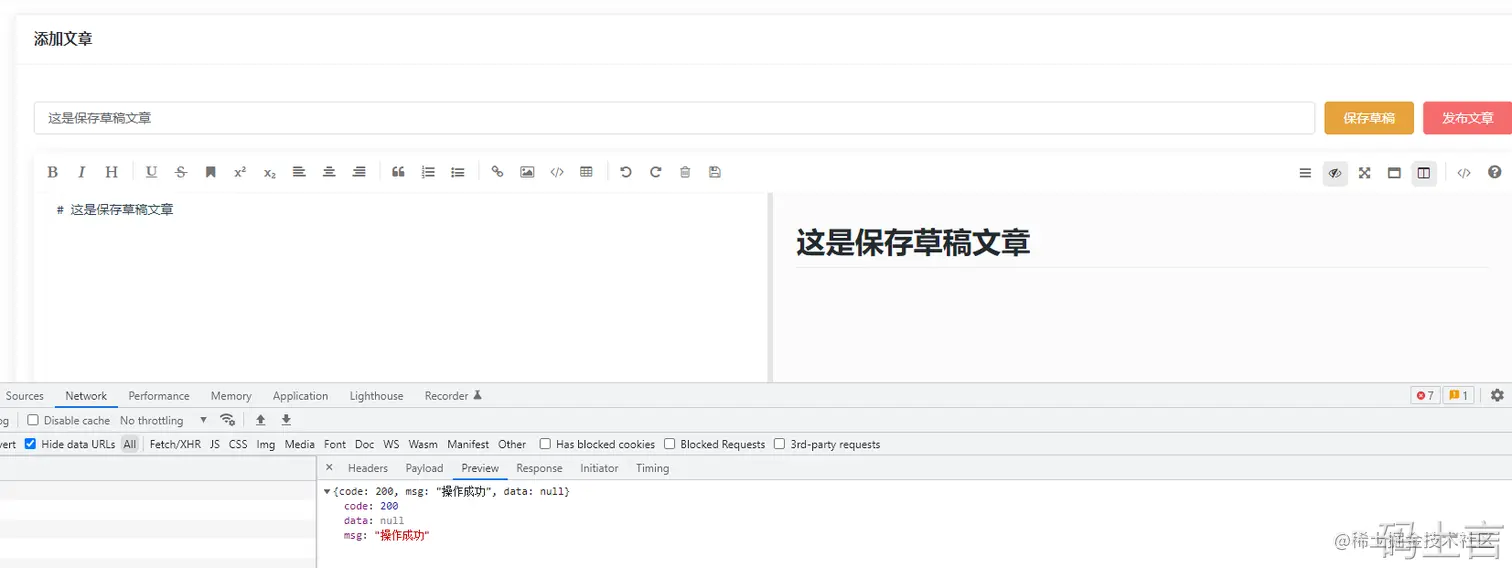1512x568 pixels.
Task: Show the Timing tab
Action: click(652, 468)
